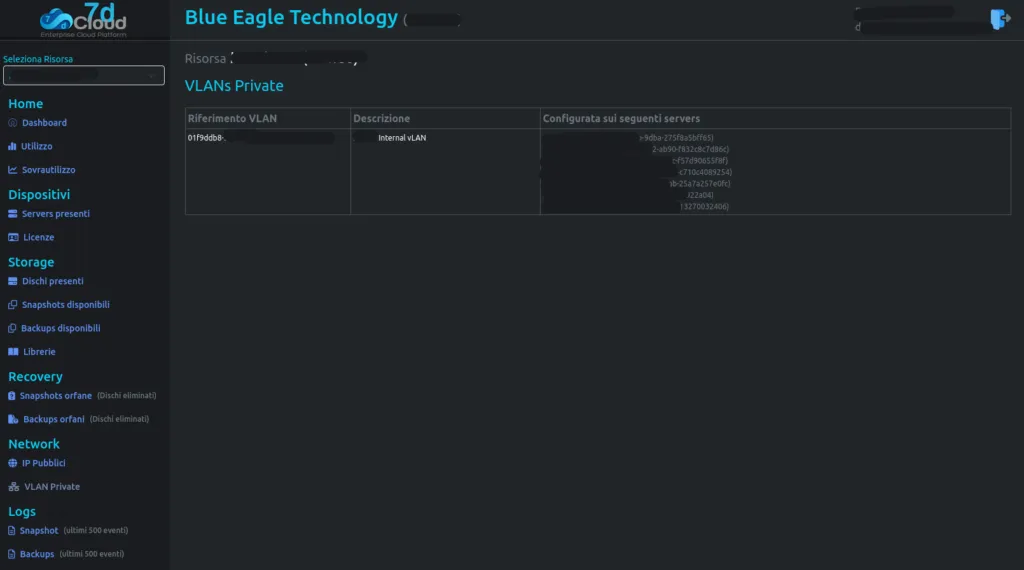Viewport: 1024px width, 570px height.
Task: Open the Dashboard link
Action: click(44, 123)
